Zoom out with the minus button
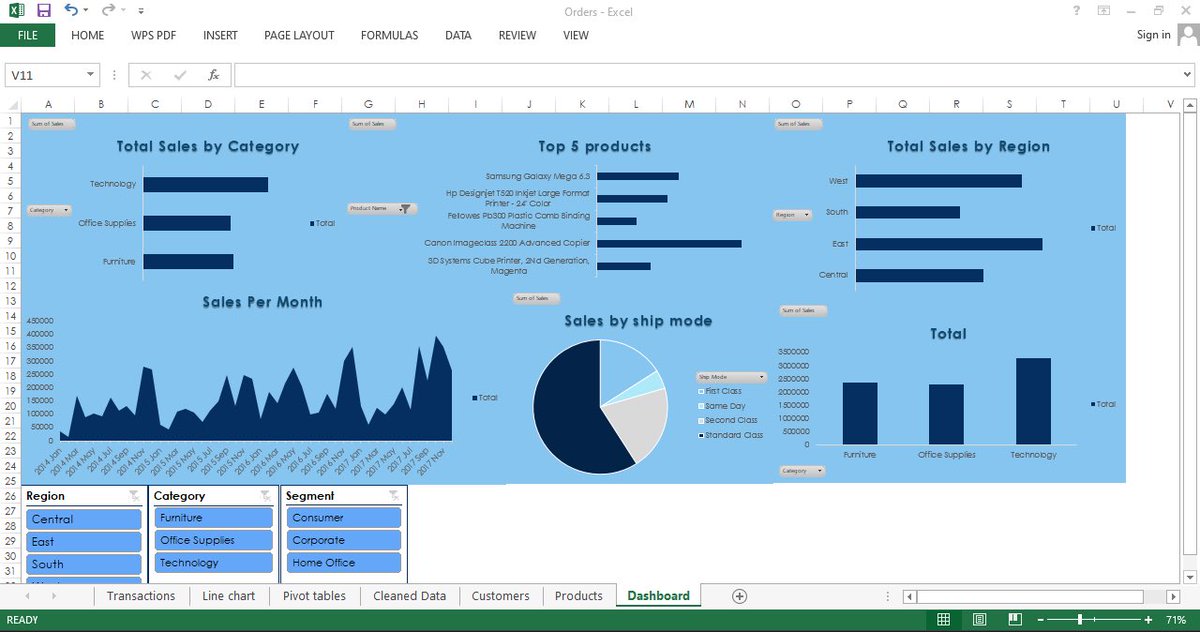Image resolution: width=1200 pixels, height=632 pixels. click(x=1040, y=620)
